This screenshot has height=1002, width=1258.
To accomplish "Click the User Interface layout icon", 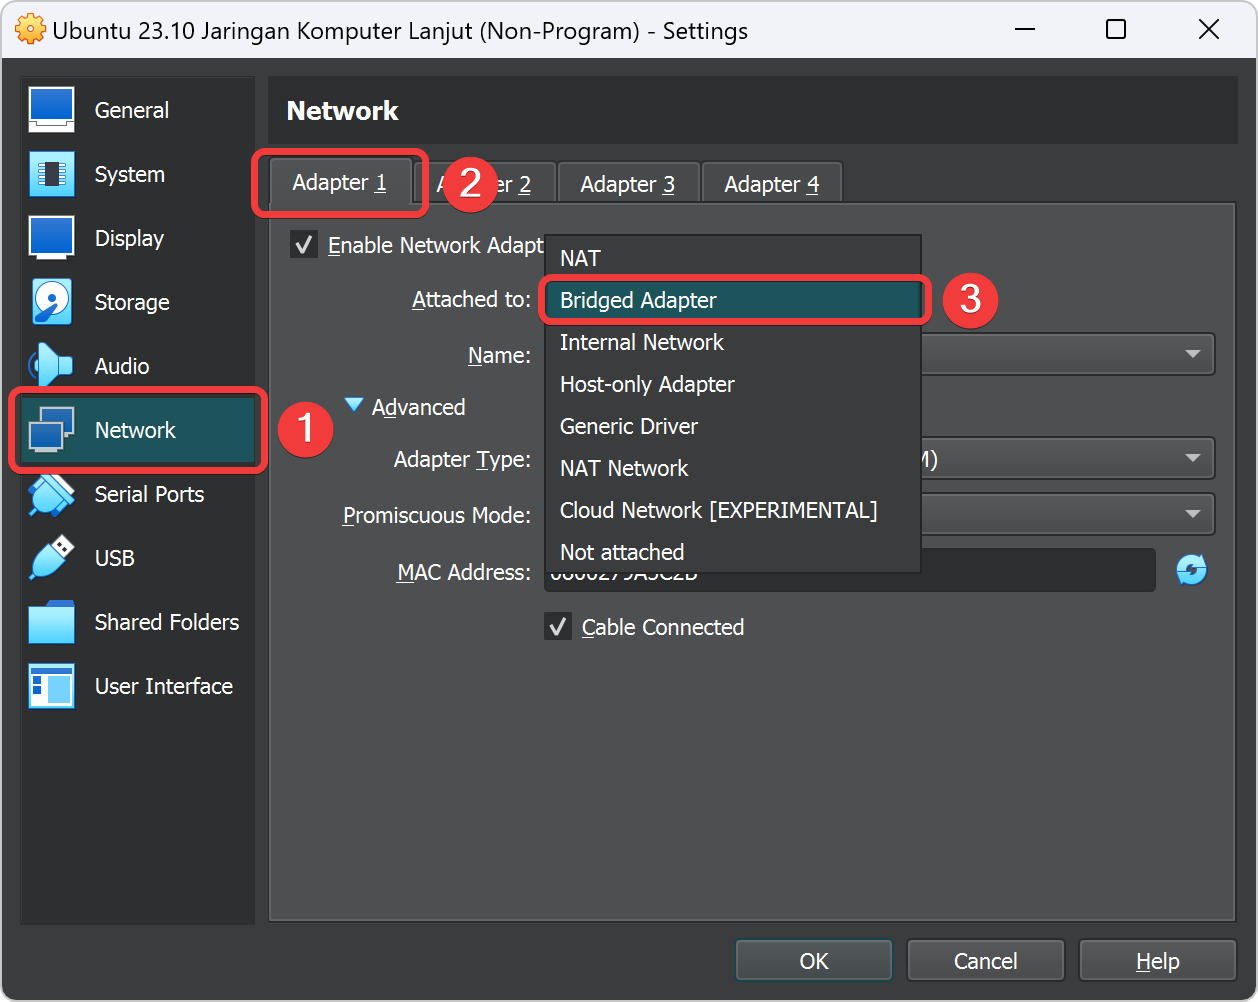I will click(x=51, y=686).
